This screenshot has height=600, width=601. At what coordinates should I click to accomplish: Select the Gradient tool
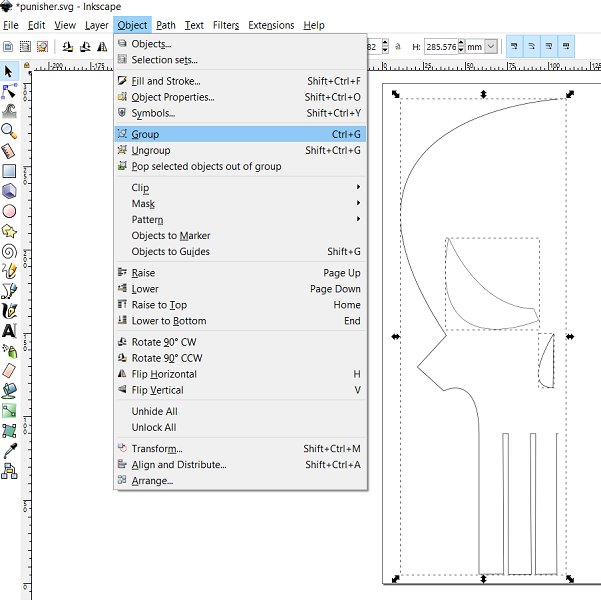point(9,411)
